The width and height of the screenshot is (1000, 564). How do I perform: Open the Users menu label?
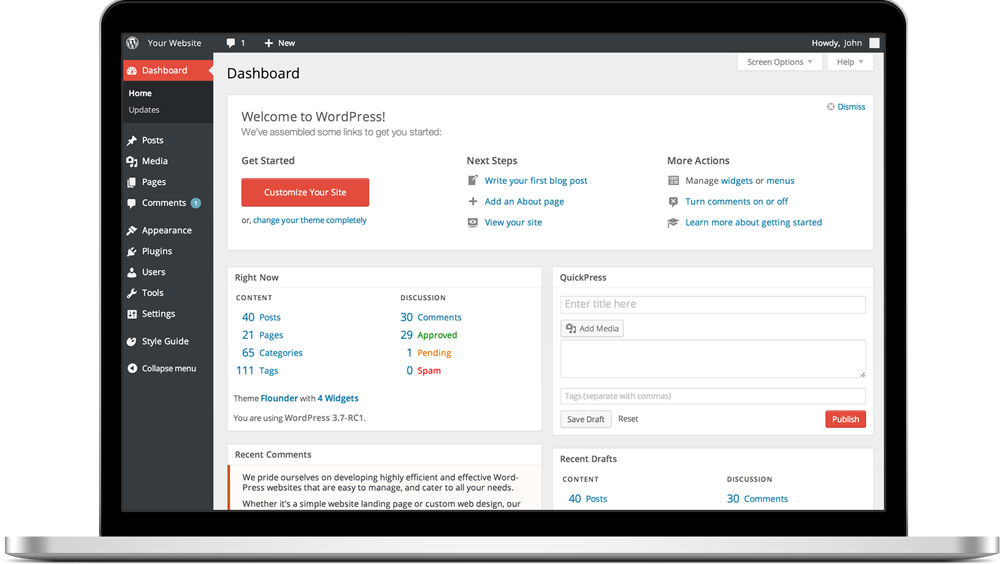[154, 272]
